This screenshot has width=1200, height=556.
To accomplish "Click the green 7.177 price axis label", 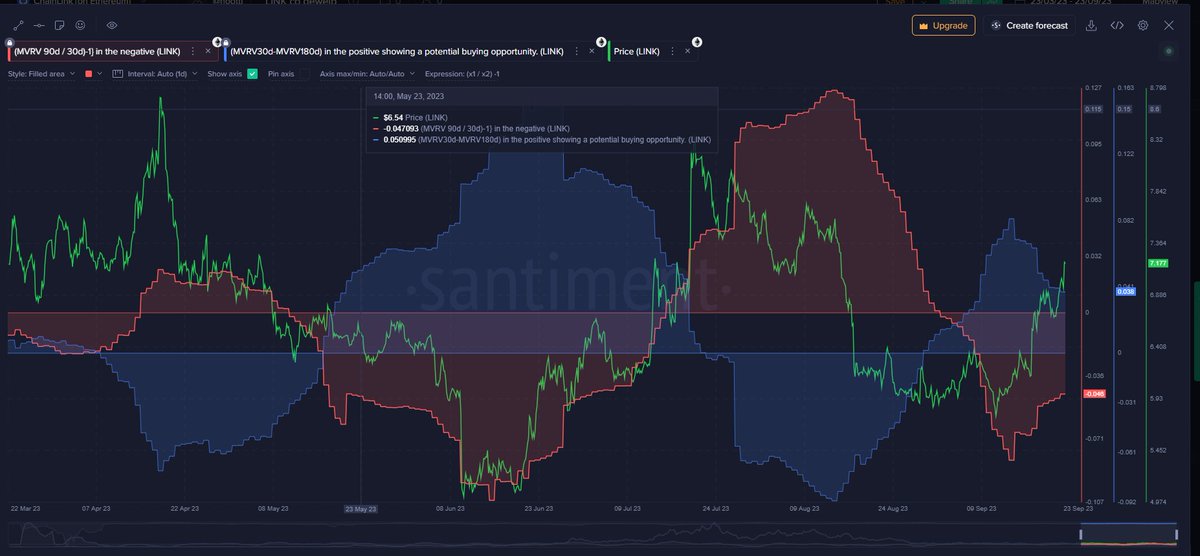I will (1159, 263).
